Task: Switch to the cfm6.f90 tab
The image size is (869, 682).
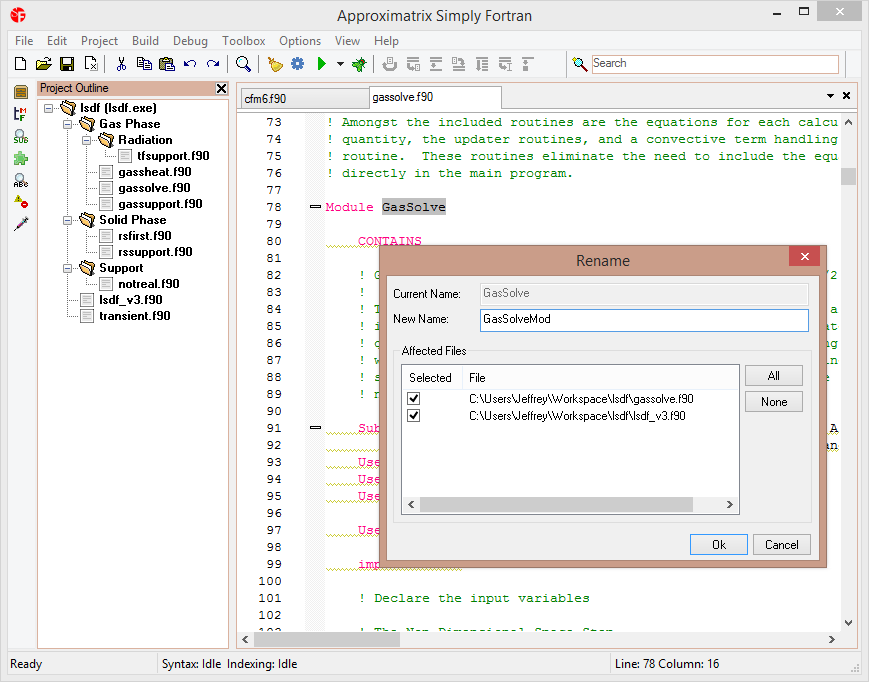Action: [x=265, y=98]
